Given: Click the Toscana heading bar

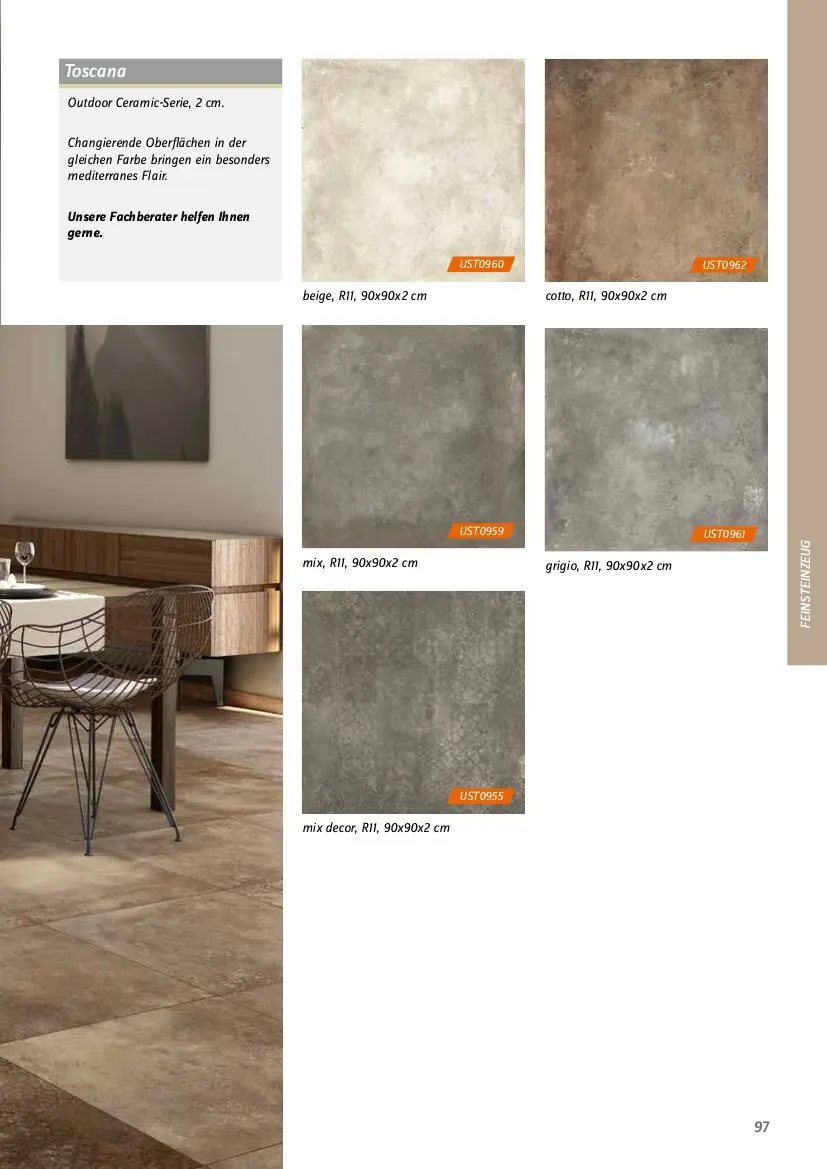Looking at the screenshot, I should coord(171,72).
